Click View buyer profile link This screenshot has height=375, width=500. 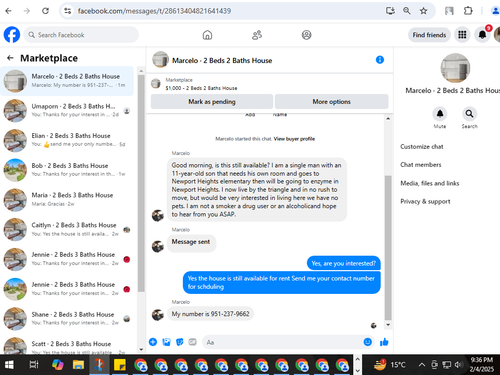point(294,139)
